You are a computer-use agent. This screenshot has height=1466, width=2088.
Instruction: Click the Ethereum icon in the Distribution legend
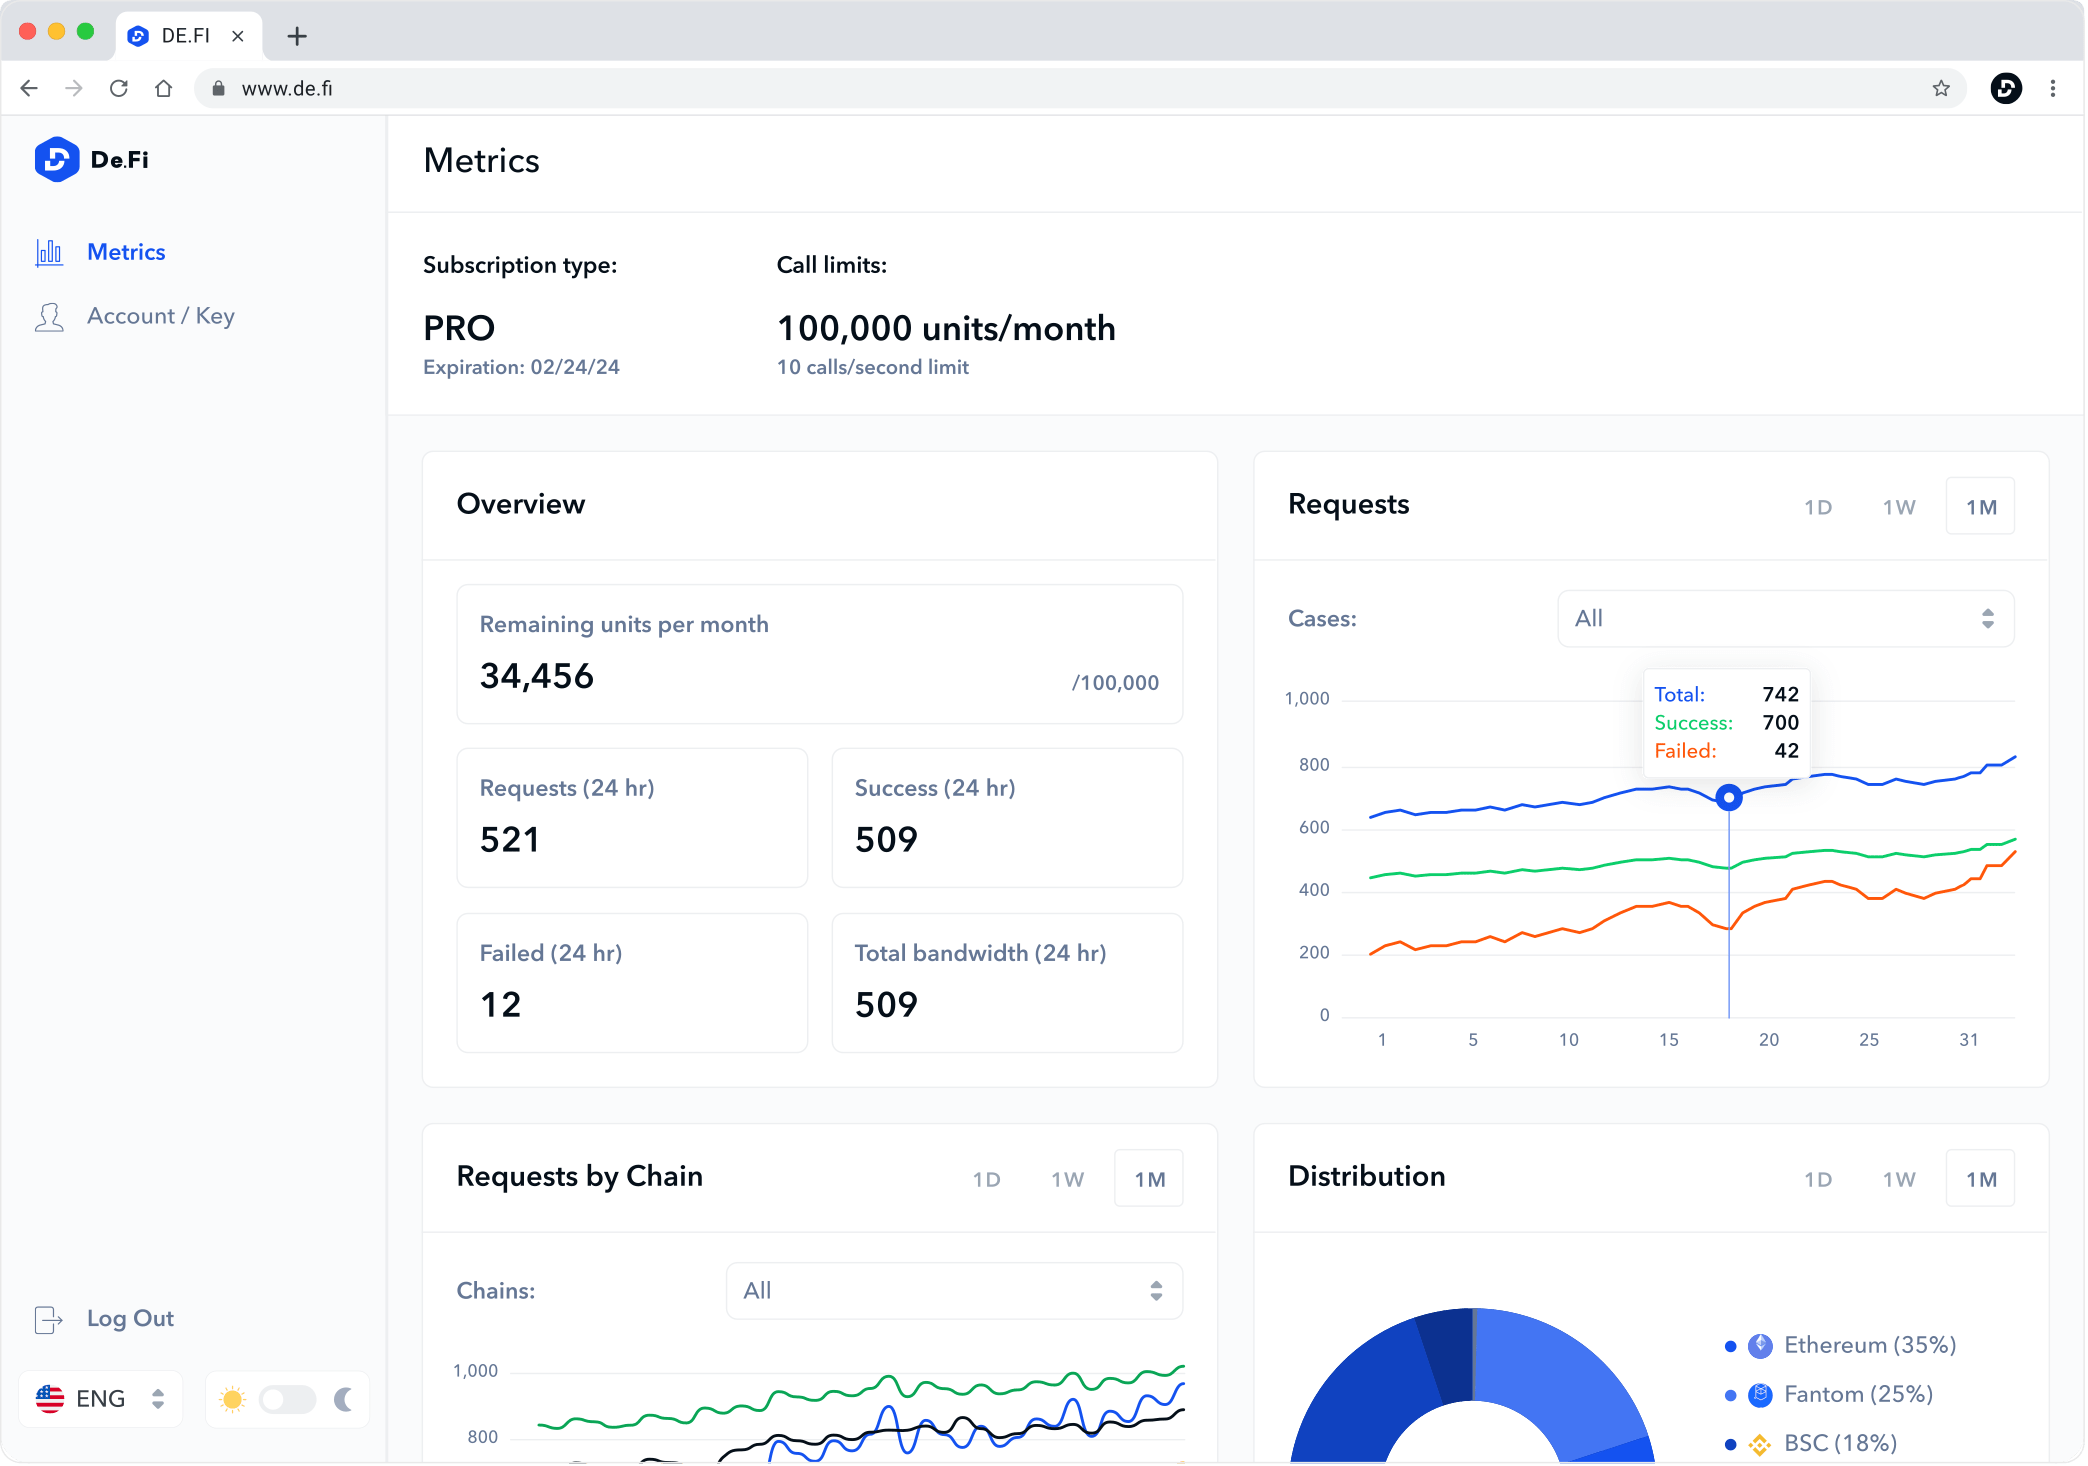1760,1346
